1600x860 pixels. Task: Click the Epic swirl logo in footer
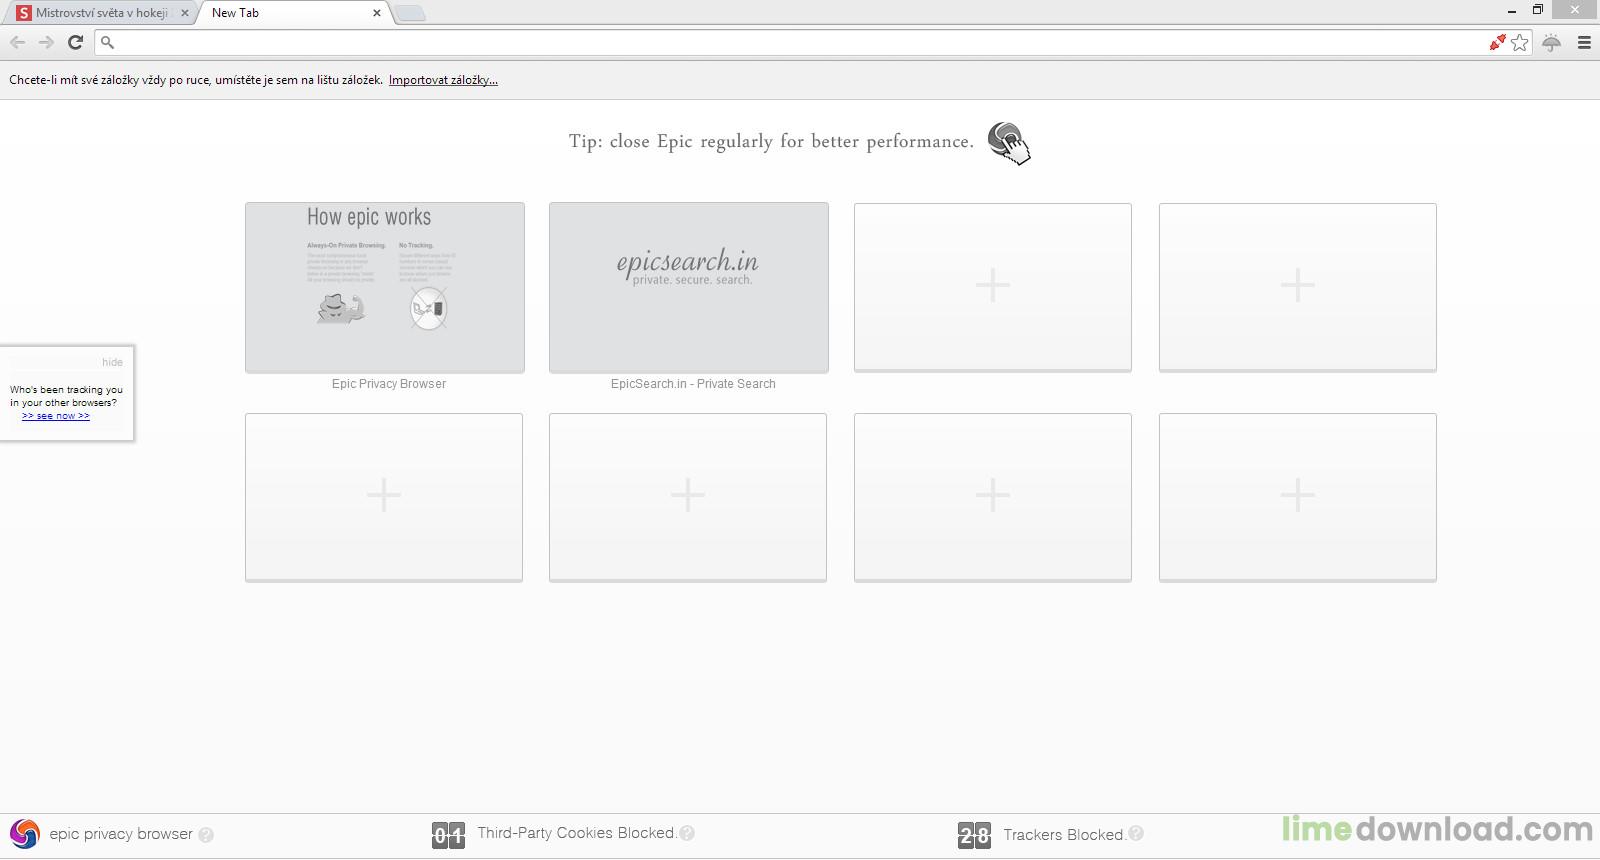tap(24, 834)
